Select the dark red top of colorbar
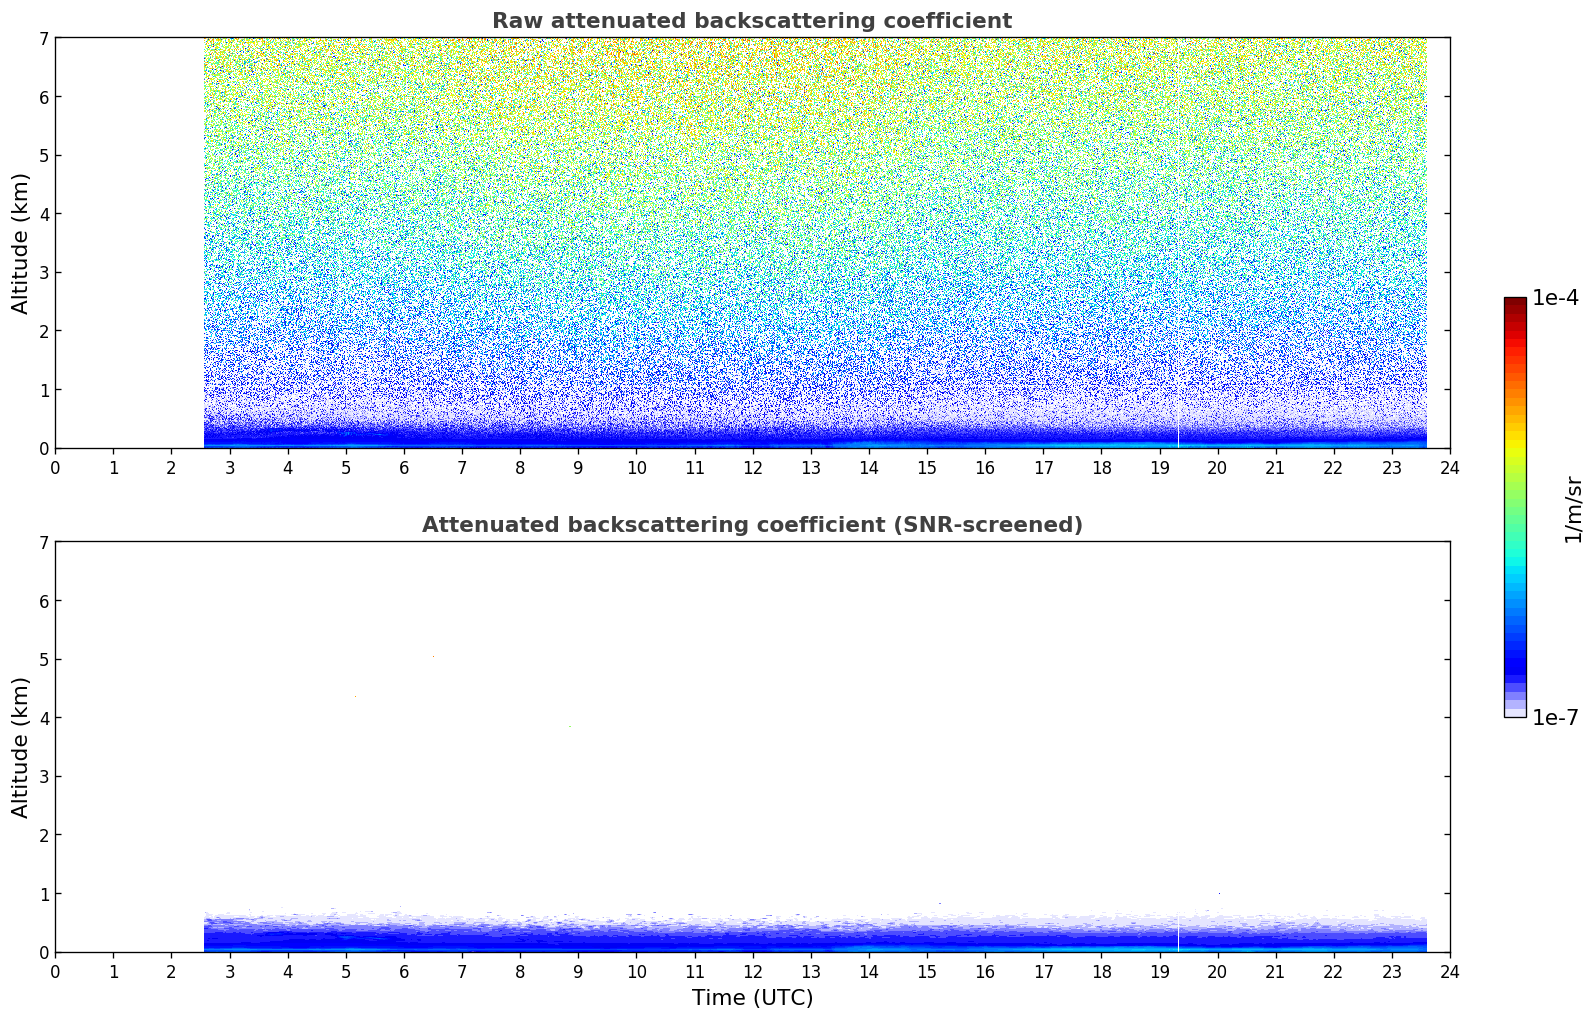This screenshot has width=1595, height=1020. (x=1514, y=303)
